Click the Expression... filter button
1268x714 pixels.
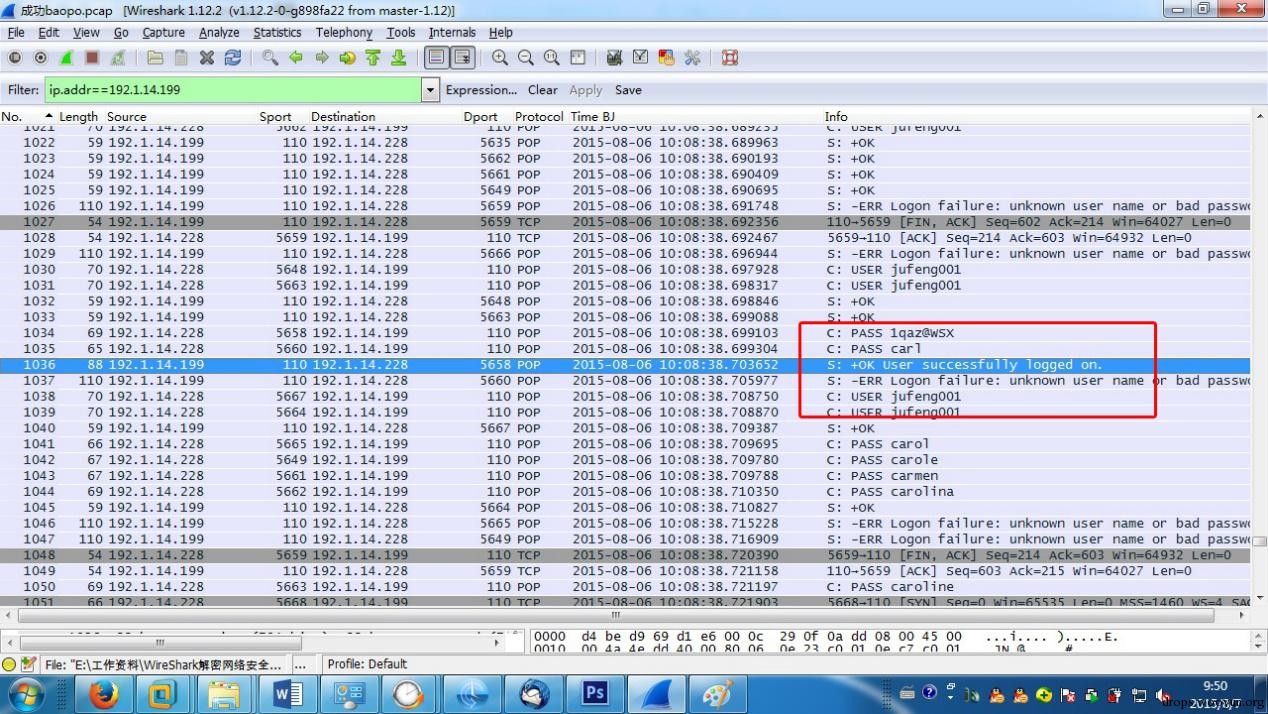click(x=481, y=90)
